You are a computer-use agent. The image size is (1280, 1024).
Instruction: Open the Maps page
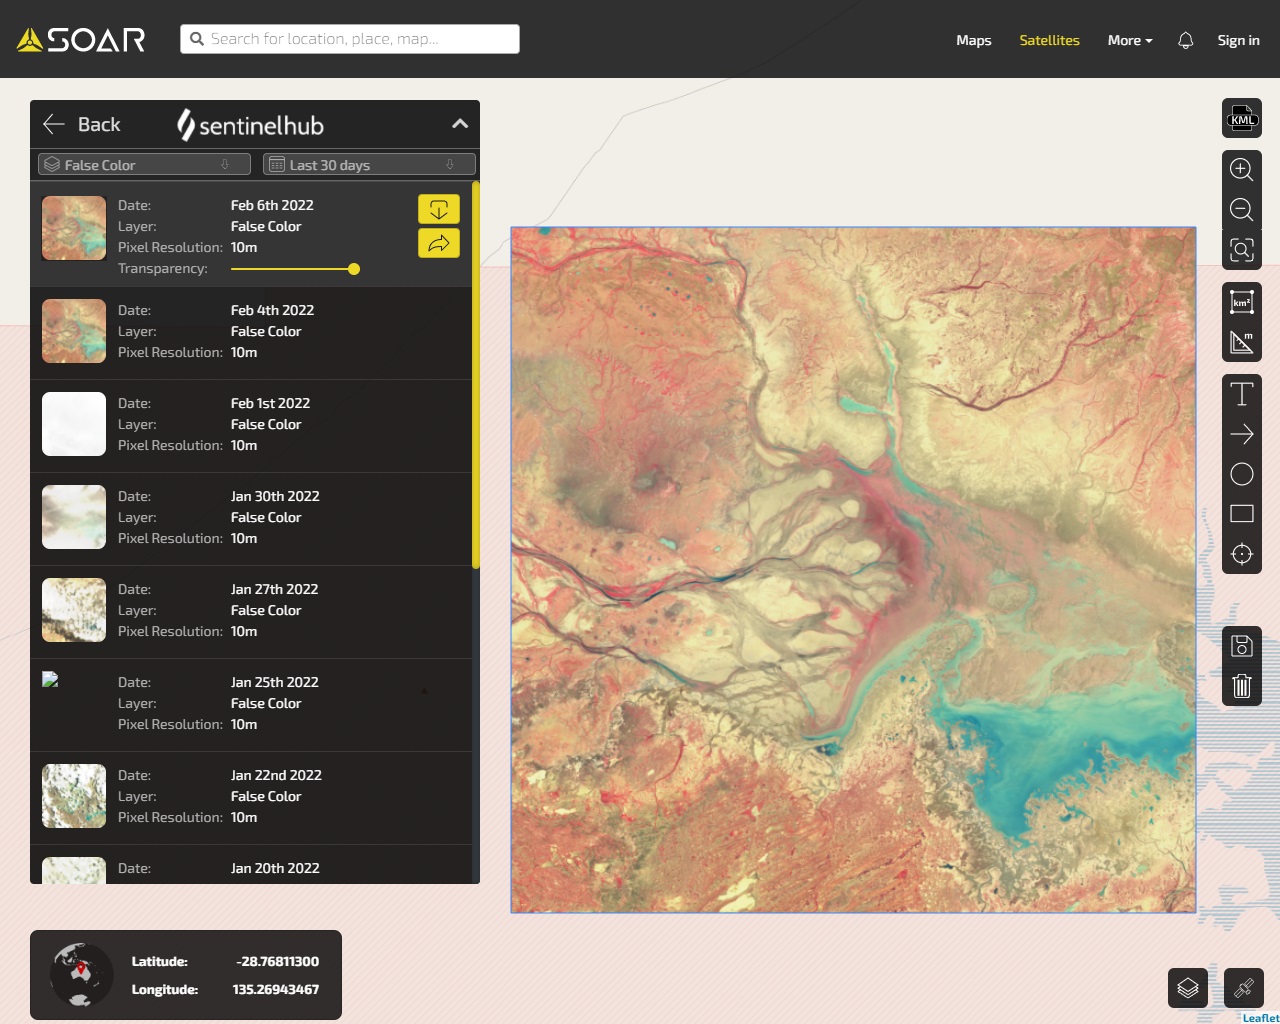(974, 40)
